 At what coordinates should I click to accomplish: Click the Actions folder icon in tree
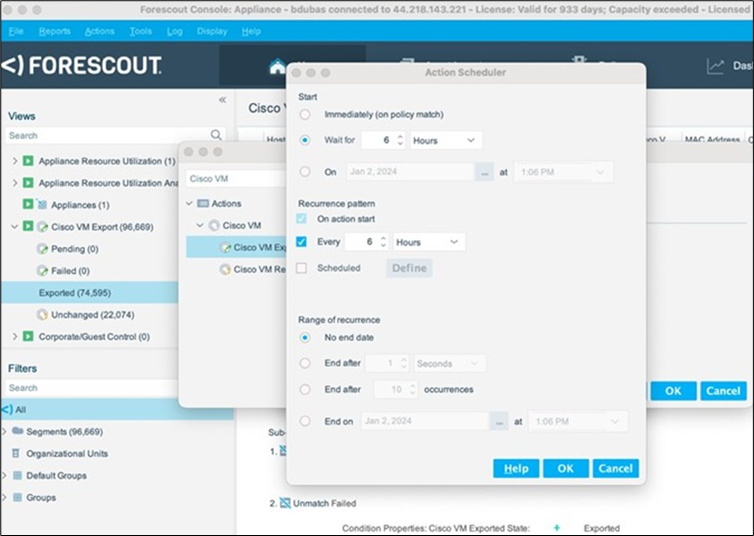click(203, 203)
